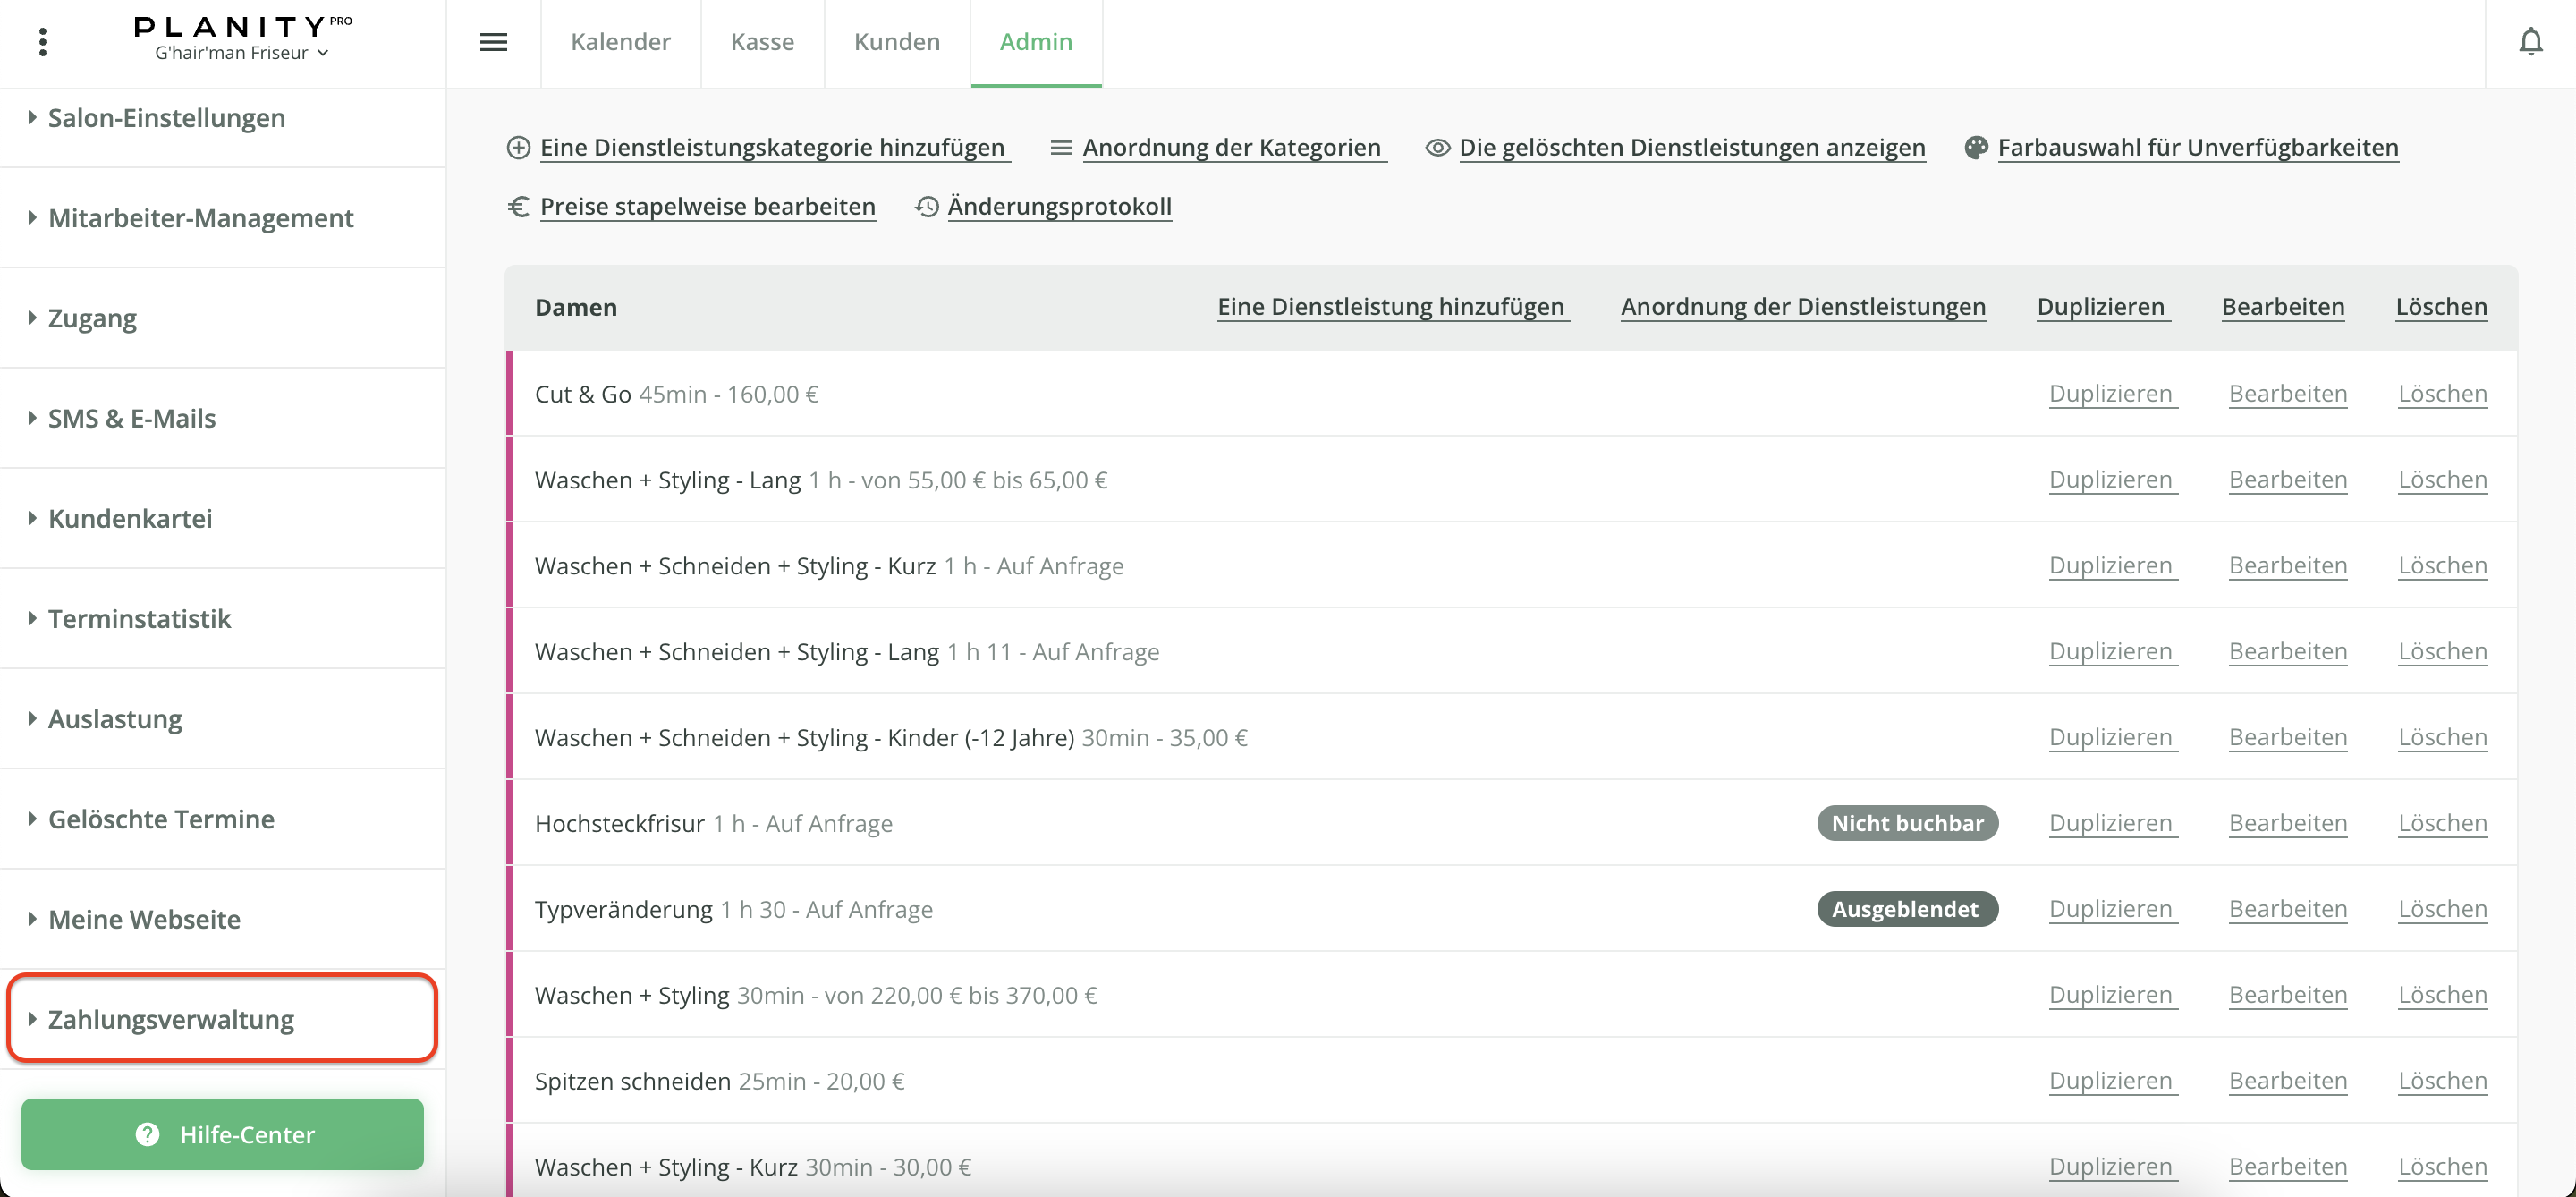Open the Hilfe-Center button
2576x1197 pixels.
pos(222,1134)
